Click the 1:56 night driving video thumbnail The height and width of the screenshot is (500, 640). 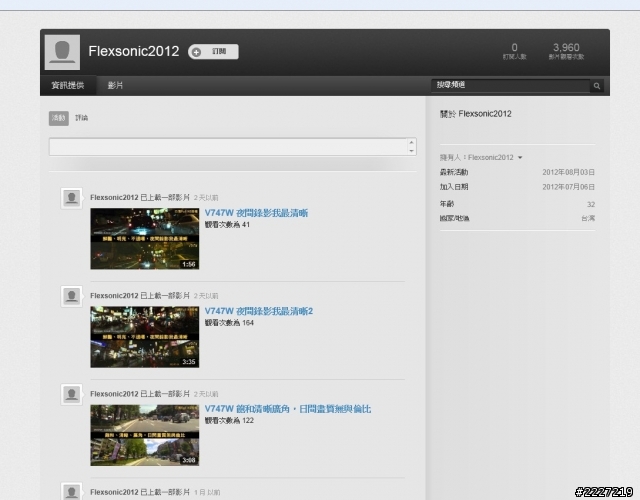(x=144, y=239)
